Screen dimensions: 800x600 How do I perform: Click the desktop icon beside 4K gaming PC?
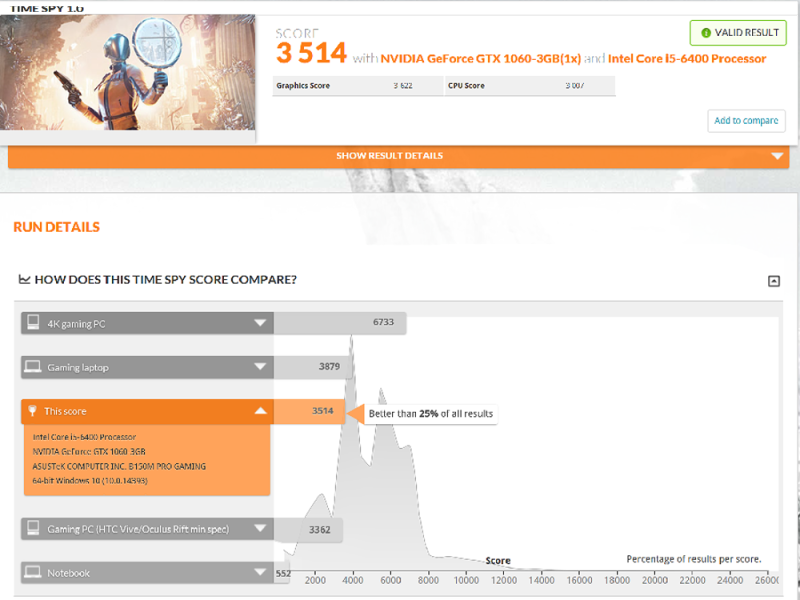[x=33, y=322]
